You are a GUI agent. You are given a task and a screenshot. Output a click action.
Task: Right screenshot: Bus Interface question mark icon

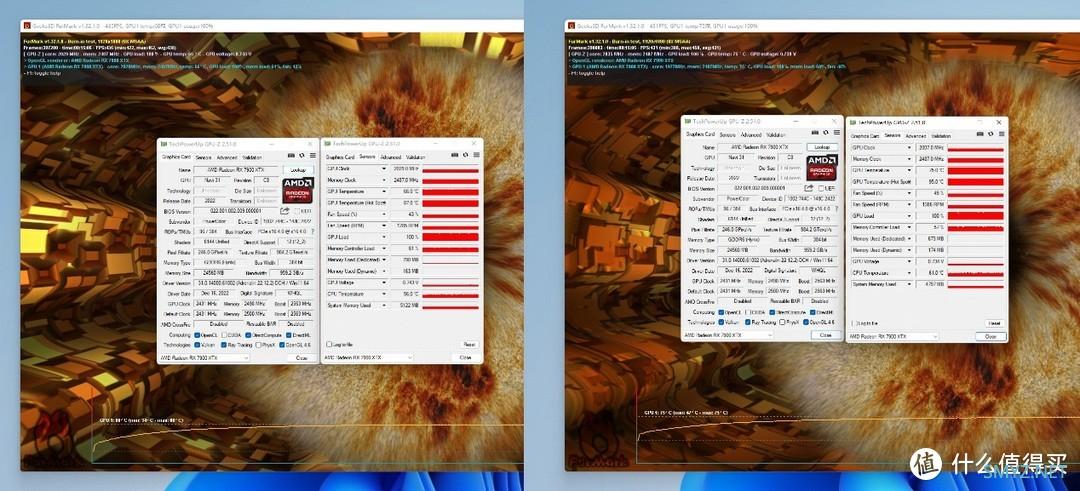pos(836,209)
